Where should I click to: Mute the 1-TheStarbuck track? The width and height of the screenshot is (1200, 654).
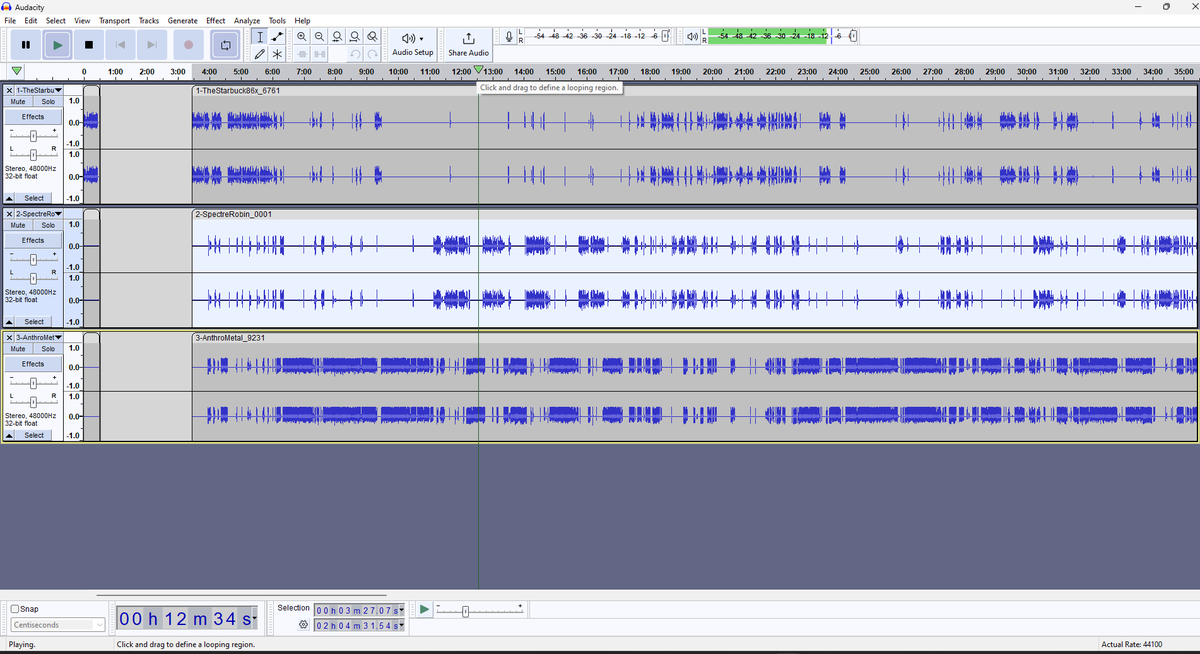(x=18, y=101)
